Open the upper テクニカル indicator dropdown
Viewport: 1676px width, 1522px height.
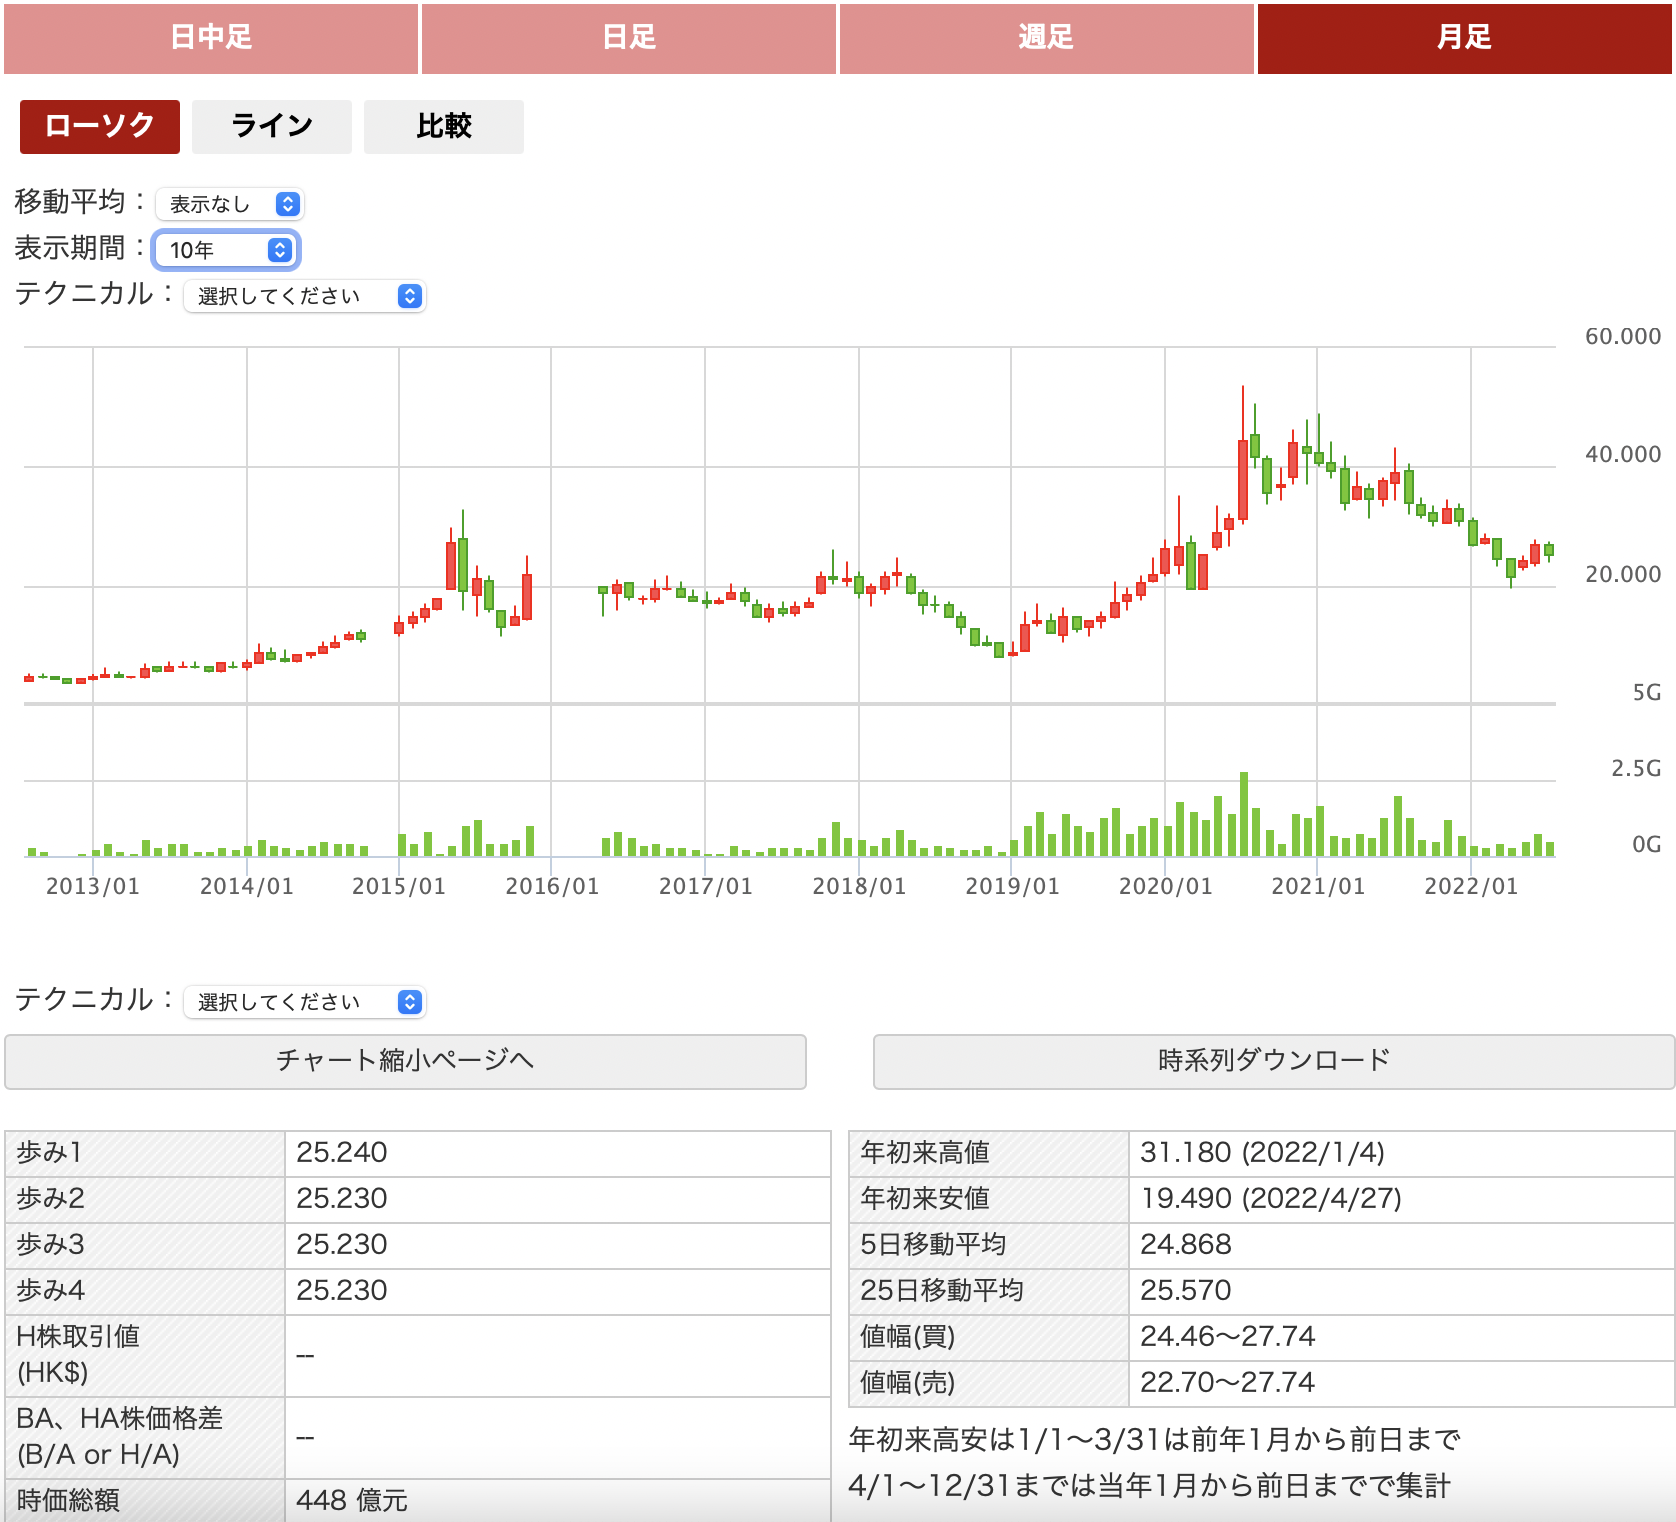click(305, 296)
